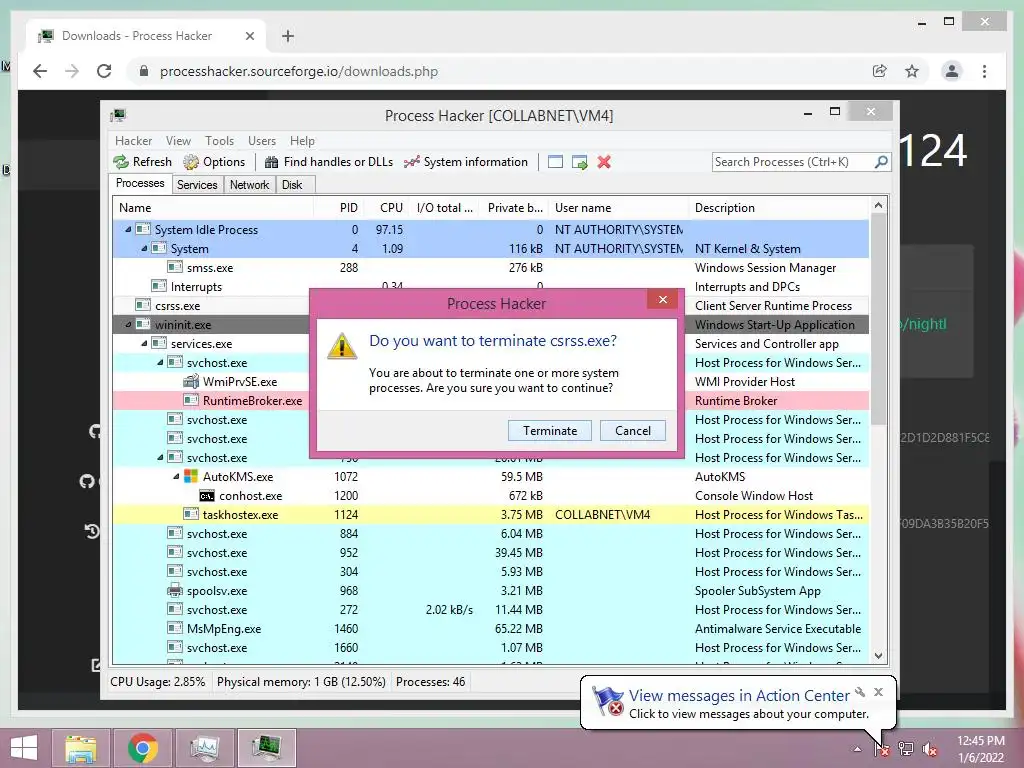The height and width of the screenshot is (768, 1024).
Task: Click Cancel button in dialog
Action: click(x=633, y=430)
